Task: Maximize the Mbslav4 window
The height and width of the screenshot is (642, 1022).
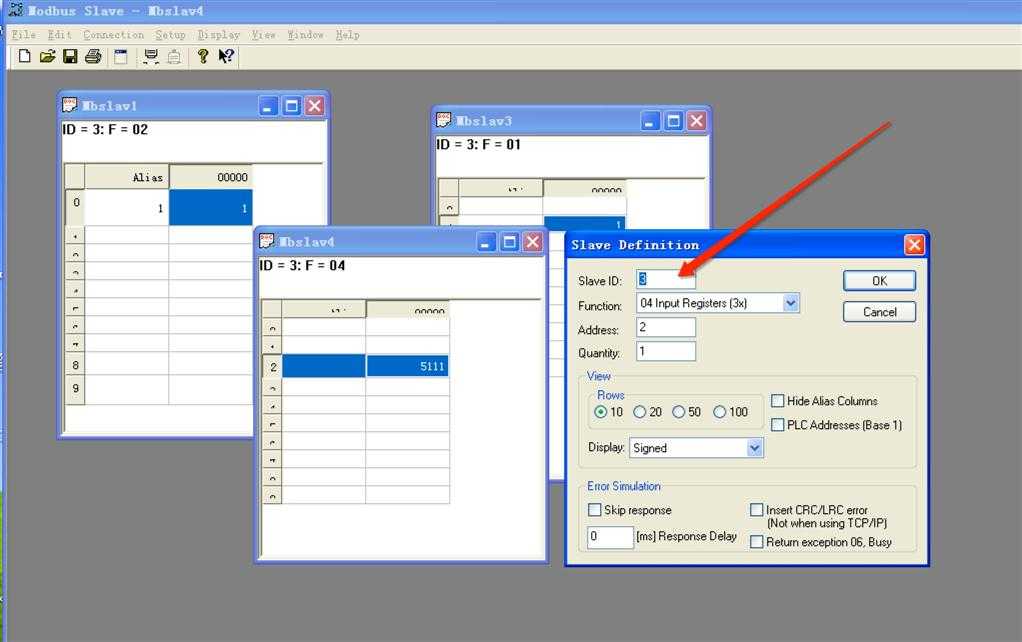Action: point(510,242)
